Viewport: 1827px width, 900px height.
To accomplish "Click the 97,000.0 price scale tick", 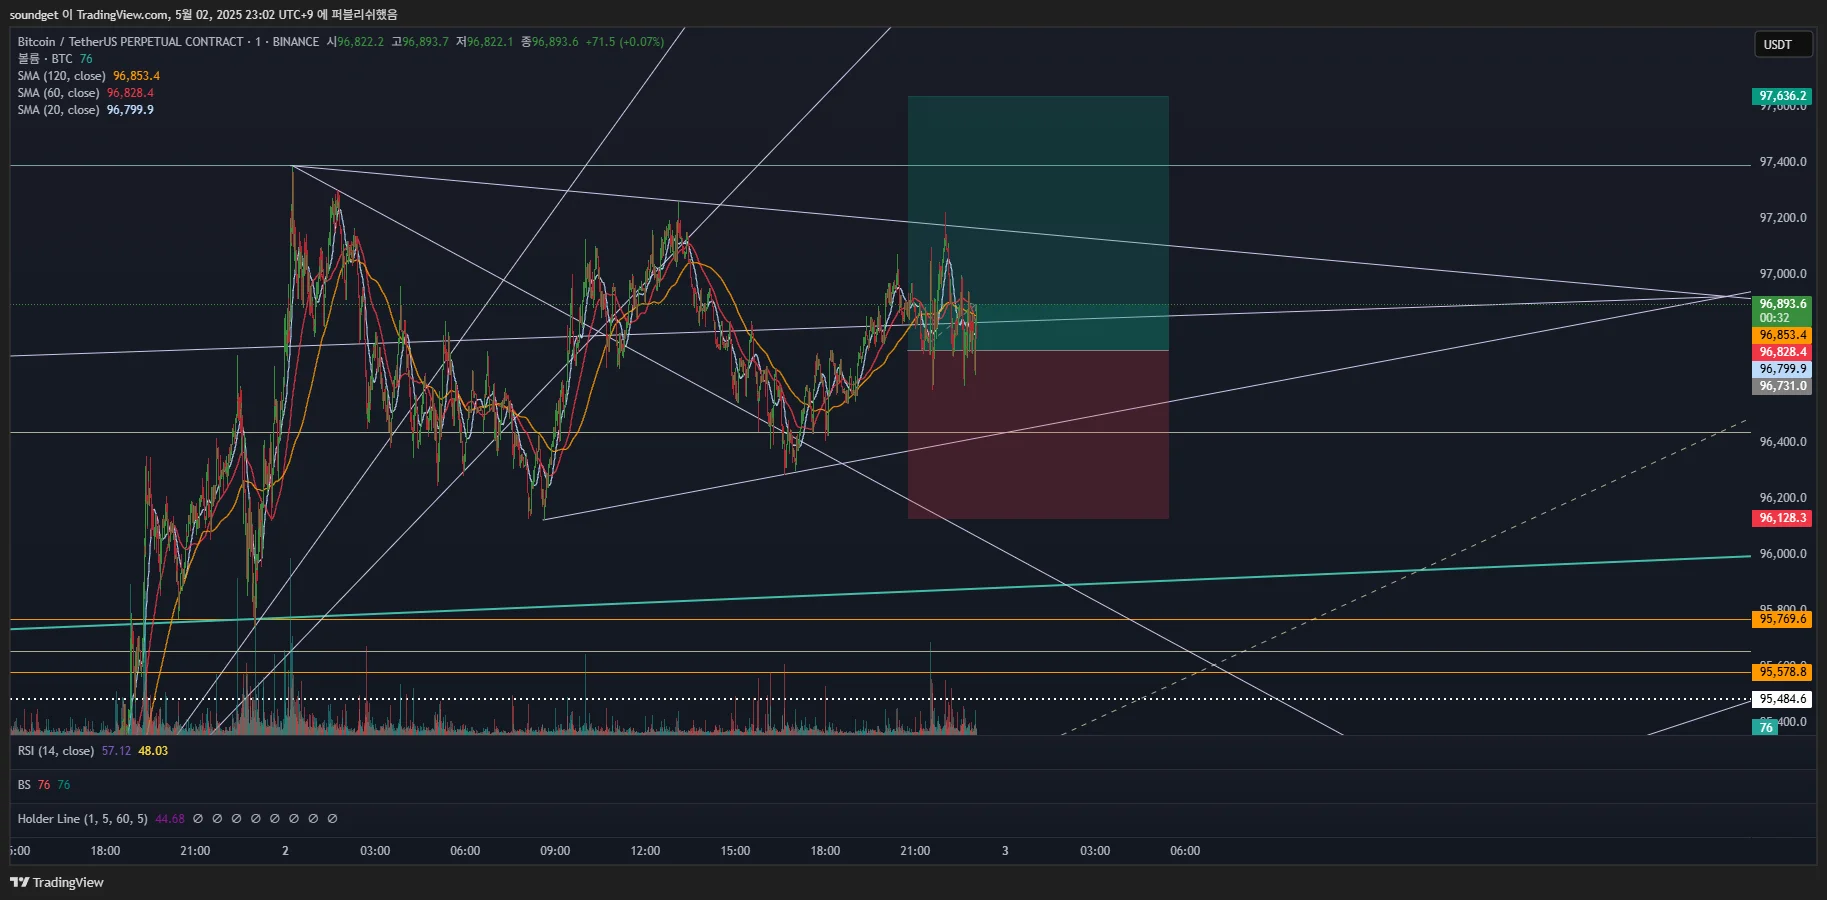I will [x=1783, y=274].
